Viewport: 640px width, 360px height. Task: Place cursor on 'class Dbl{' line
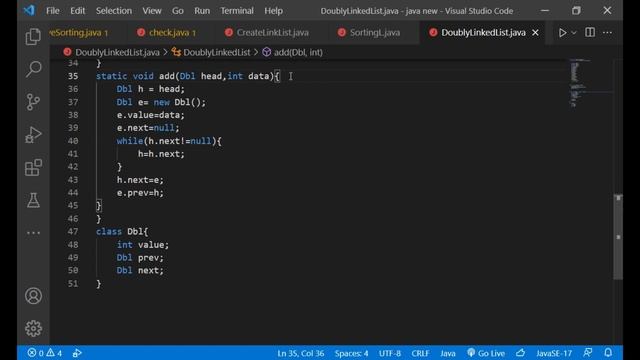[x=122, y=231]
